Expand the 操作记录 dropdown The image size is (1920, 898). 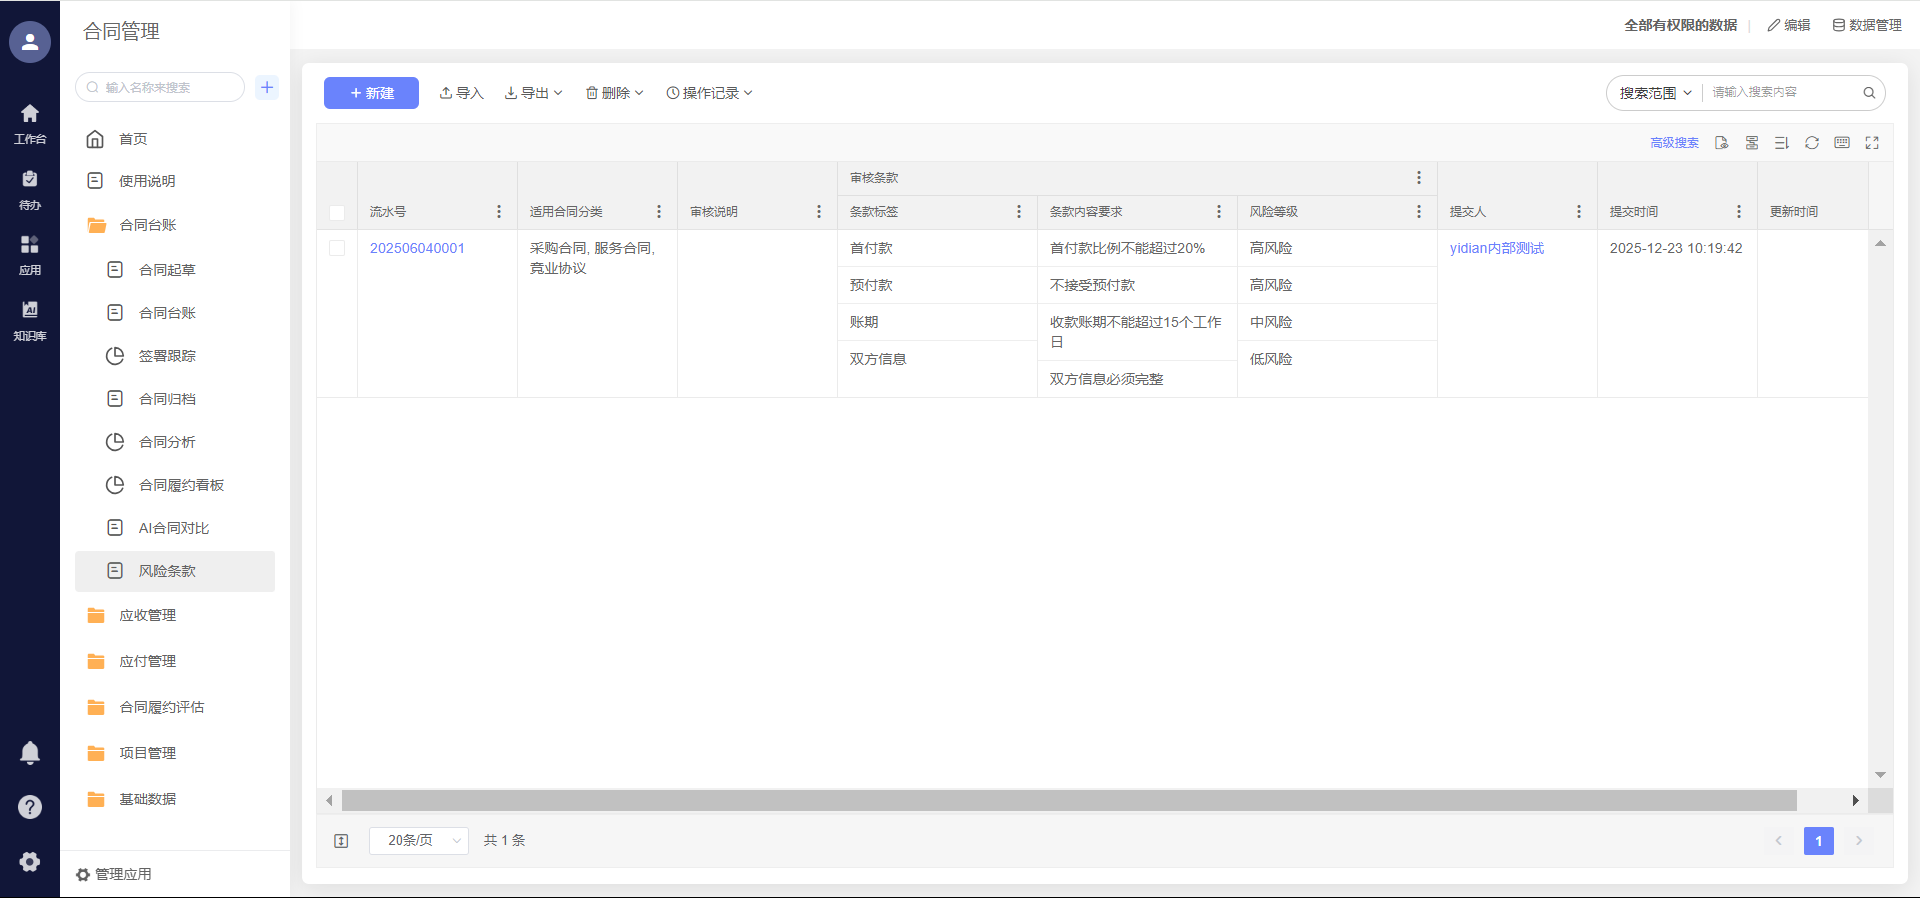click(709, 93)
